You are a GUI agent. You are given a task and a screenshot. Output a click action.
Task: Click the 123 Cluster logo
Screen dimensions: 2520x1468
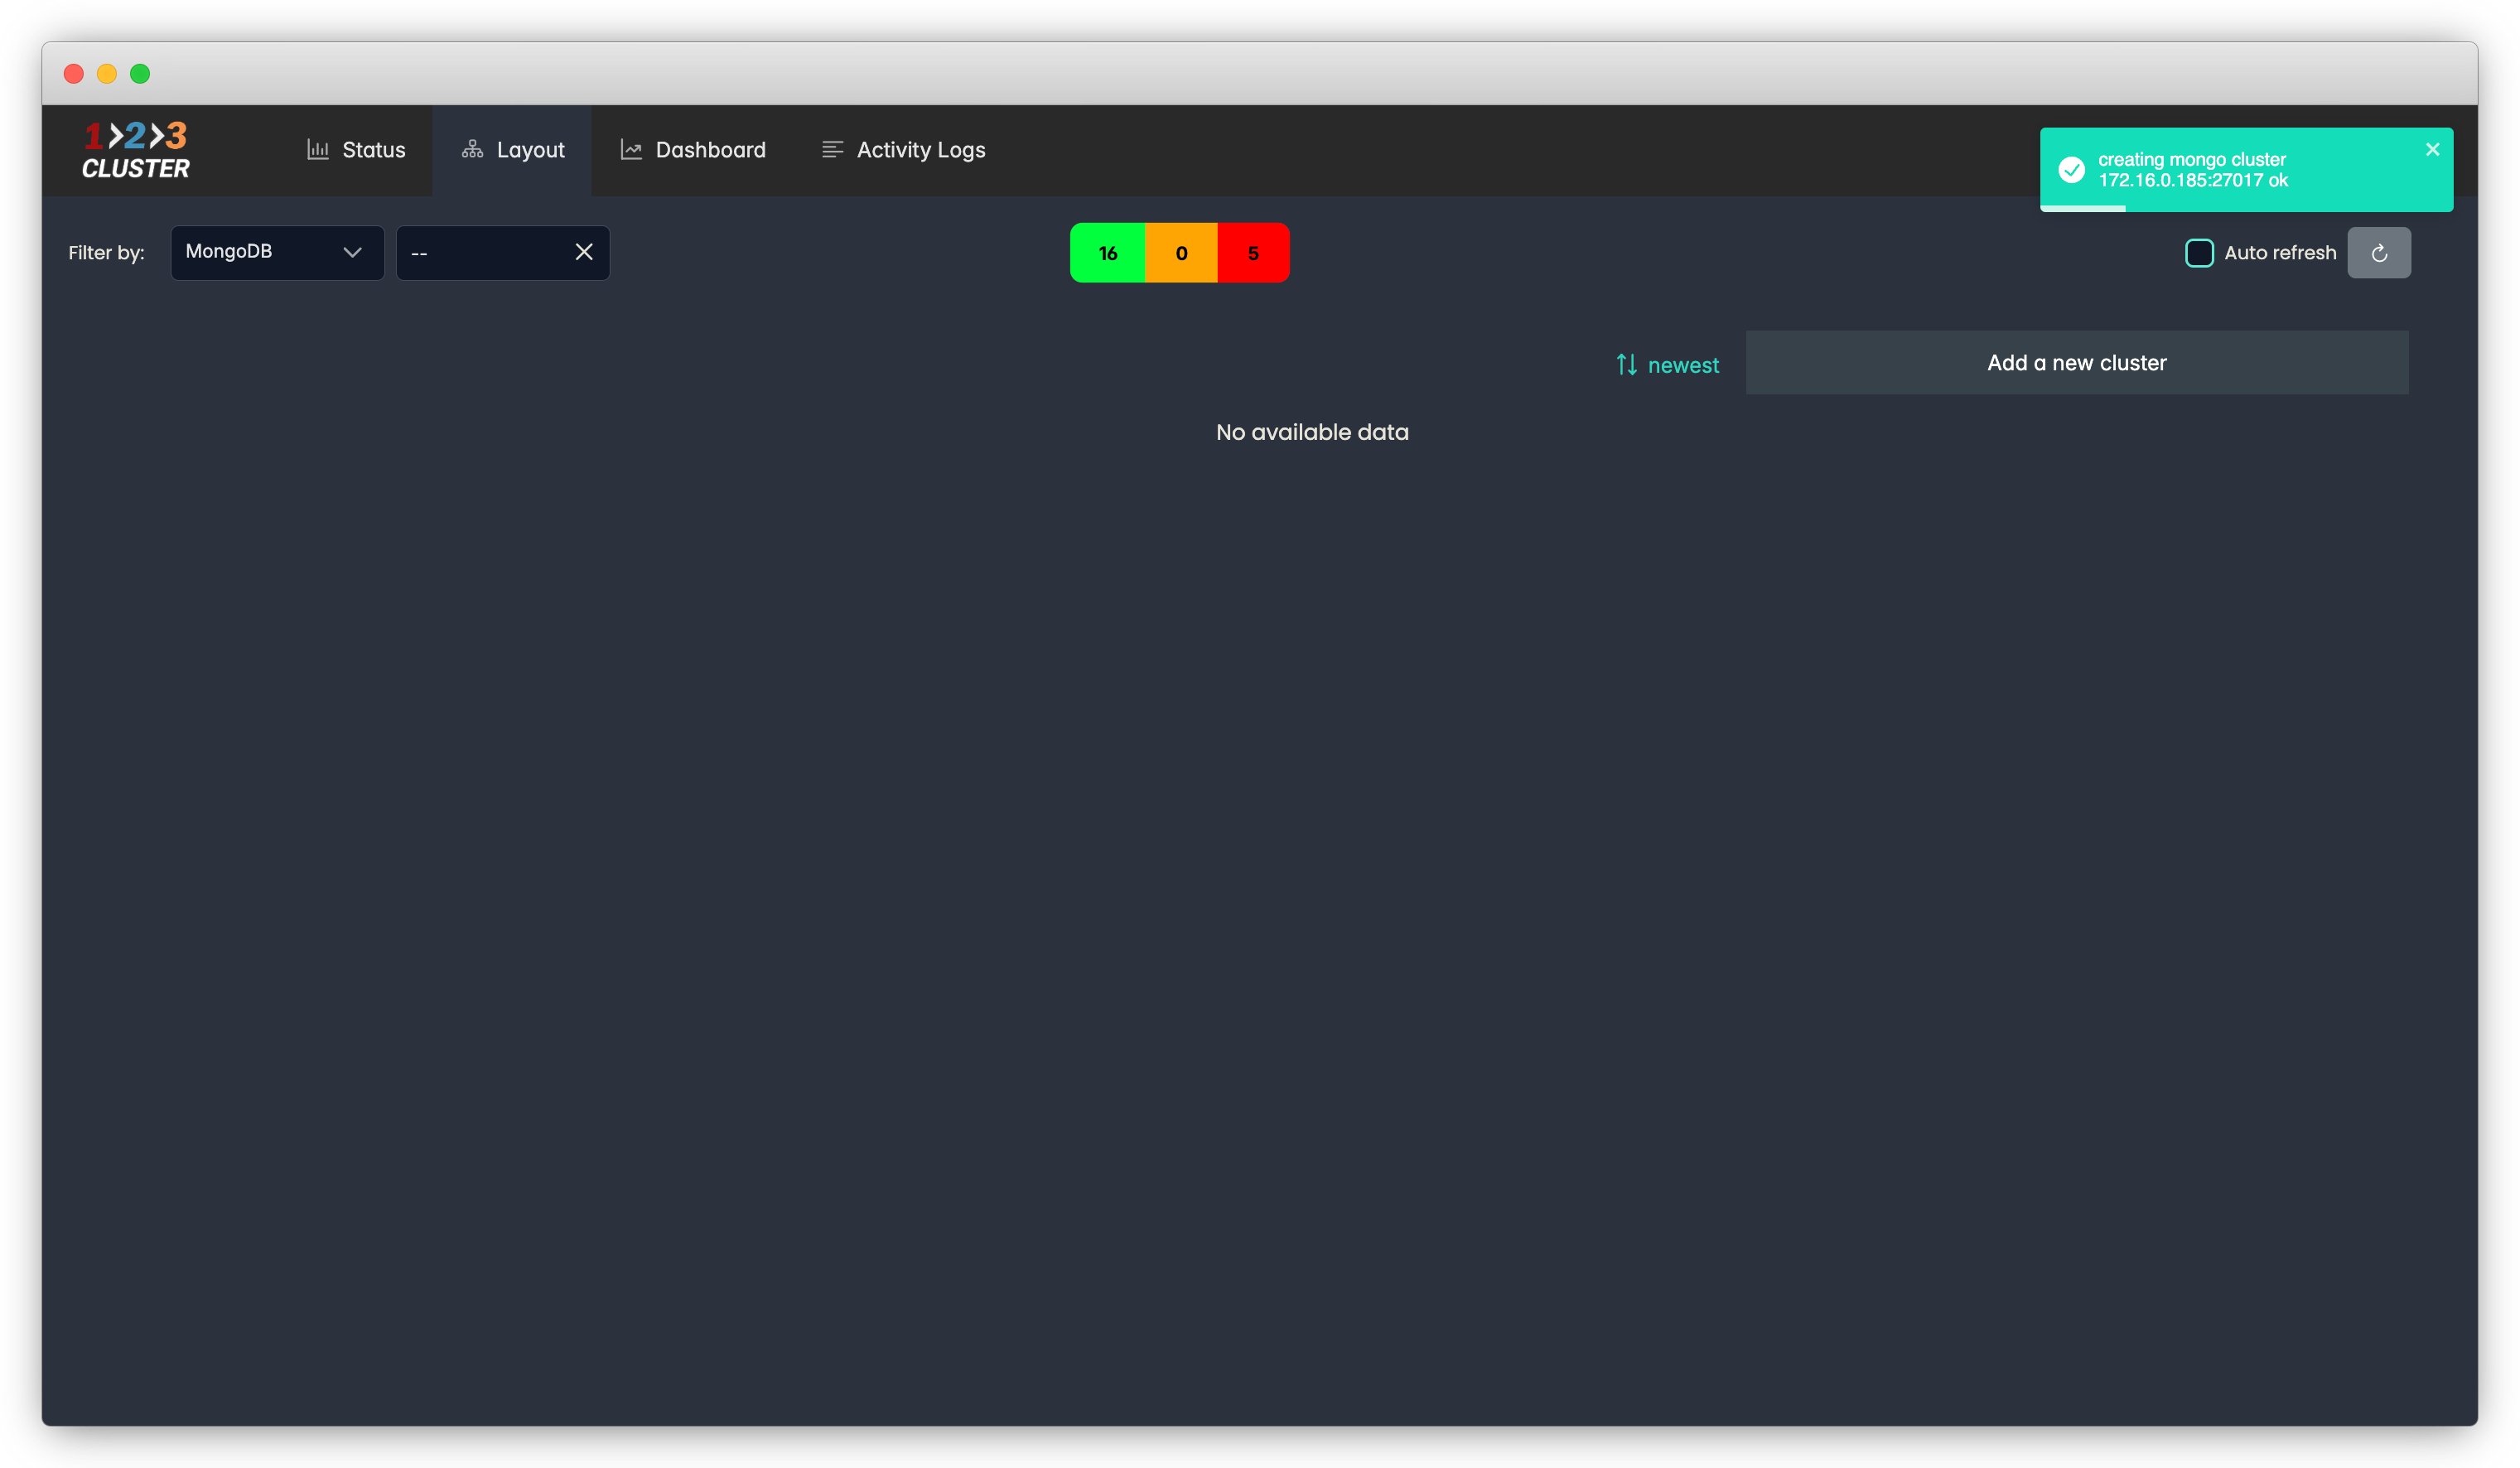tap(135, 150)
